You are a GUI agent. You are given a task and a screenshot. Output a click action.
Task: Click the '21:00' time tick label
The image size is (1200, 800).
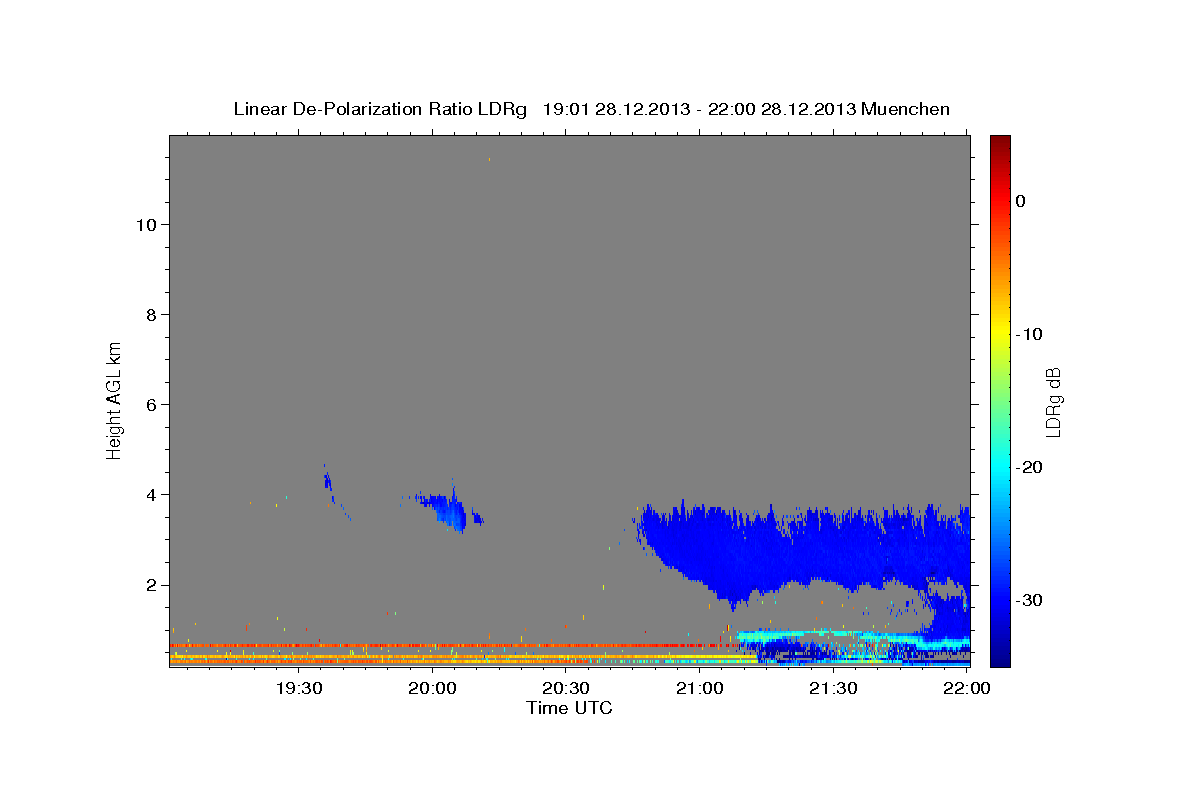699,689
